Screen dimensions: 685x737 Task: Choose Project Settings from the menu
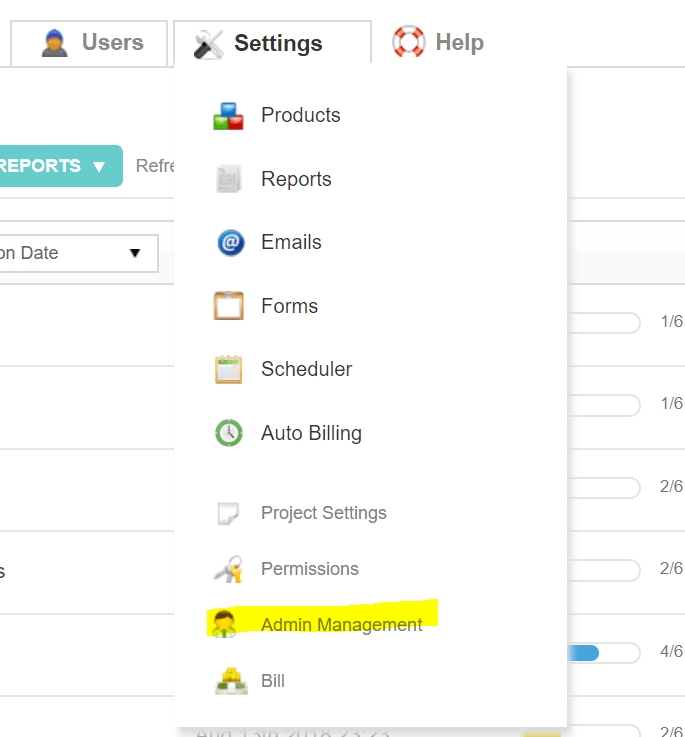pos(323,513)
